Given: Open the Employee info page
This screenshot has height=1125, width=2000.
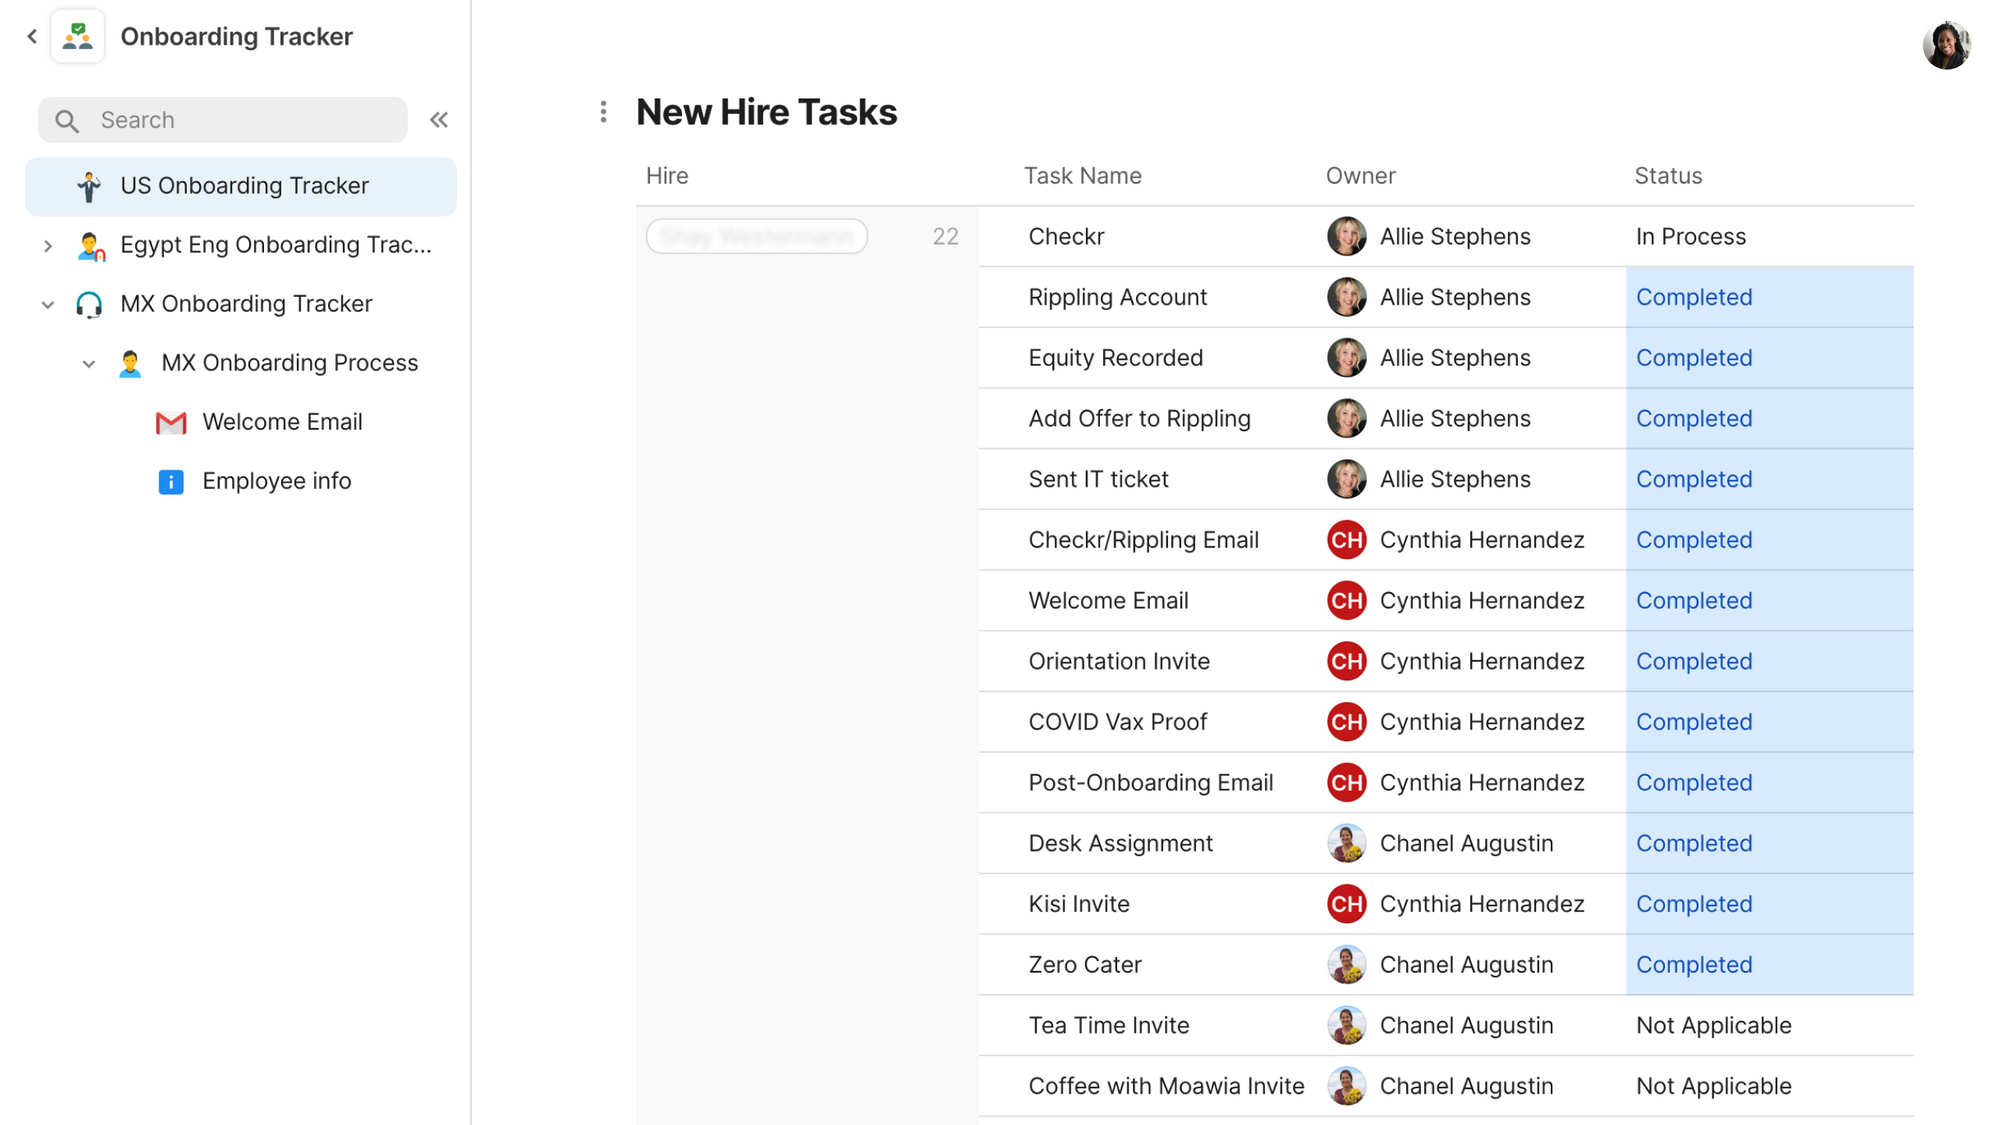Looking at the screenshot, I should coord(276,481).
